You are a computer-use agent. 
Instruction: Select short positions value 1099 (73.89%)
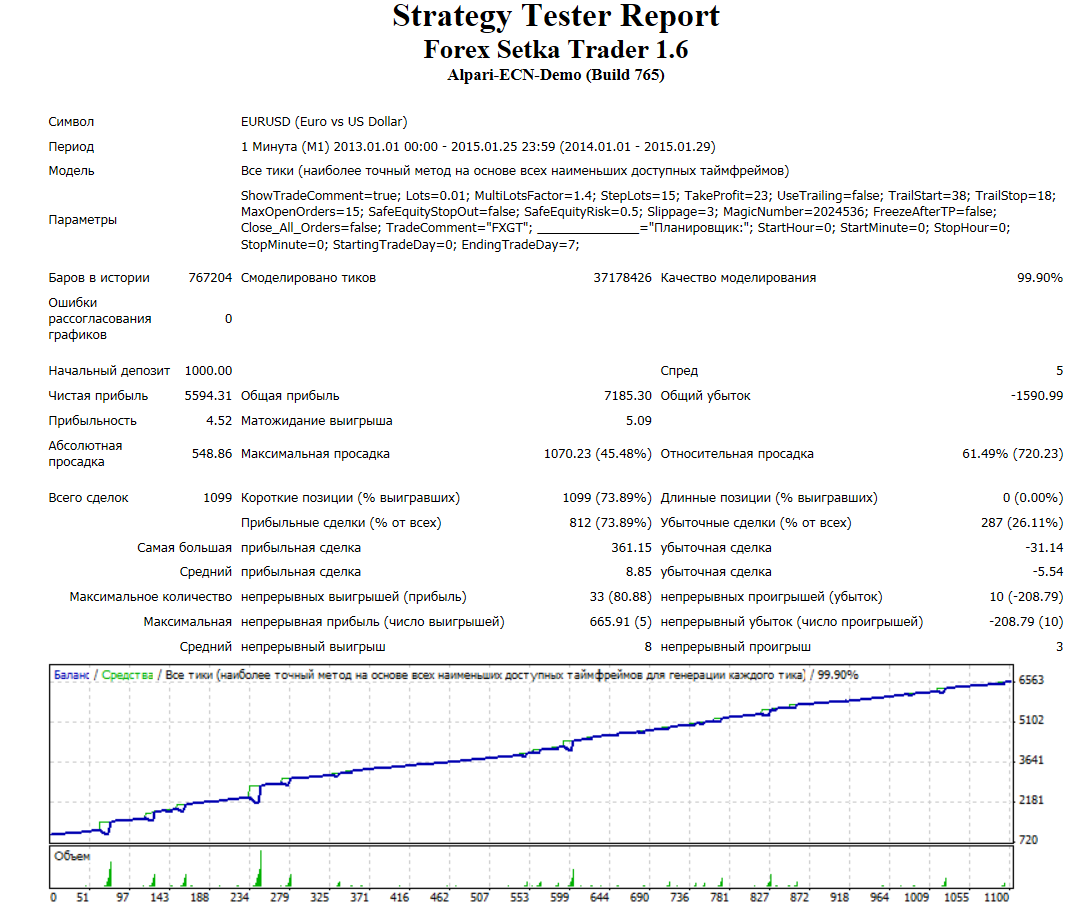pyautogui.click(x=607, y=498)
